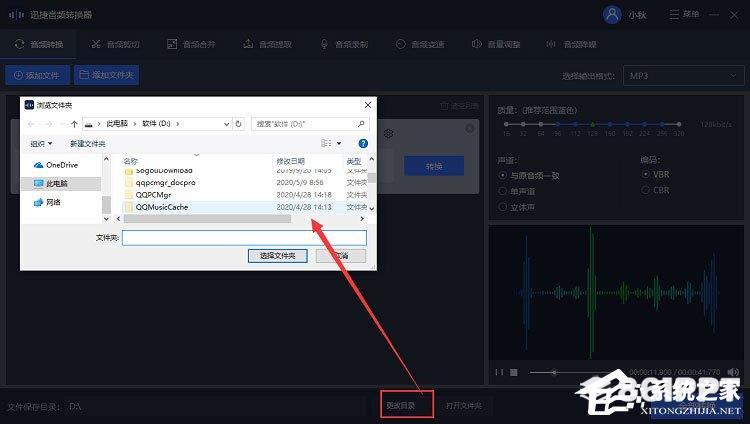The width and height of the screenshot is (750, 424).
Task: Select 立体声 radio button
Action: [517, 207]
